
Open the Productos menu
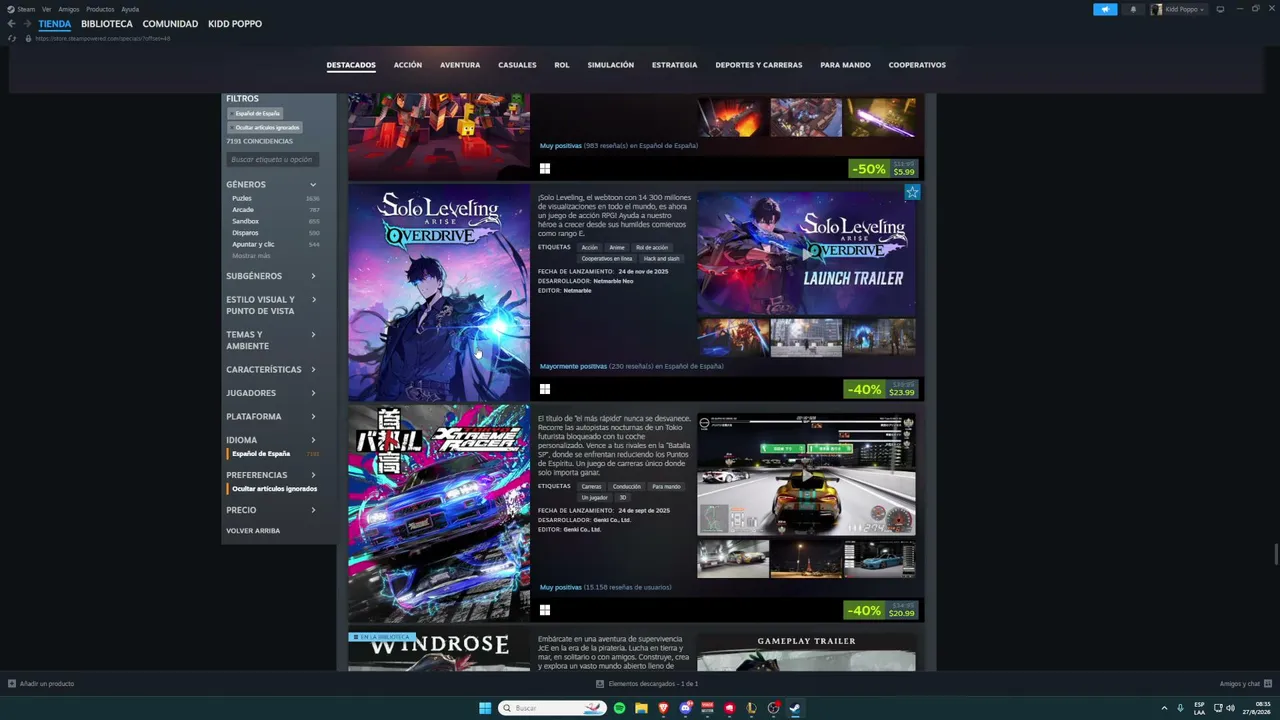[100, 9]
